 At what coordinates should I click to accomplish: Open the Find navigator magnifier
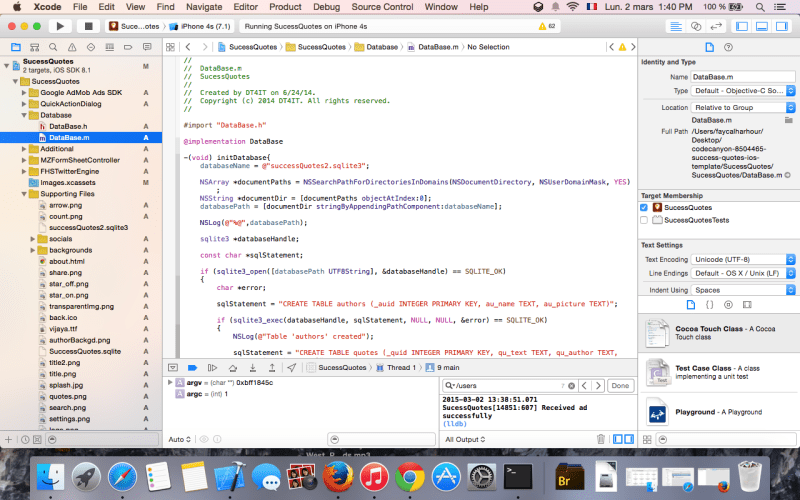tap(53, 47)
